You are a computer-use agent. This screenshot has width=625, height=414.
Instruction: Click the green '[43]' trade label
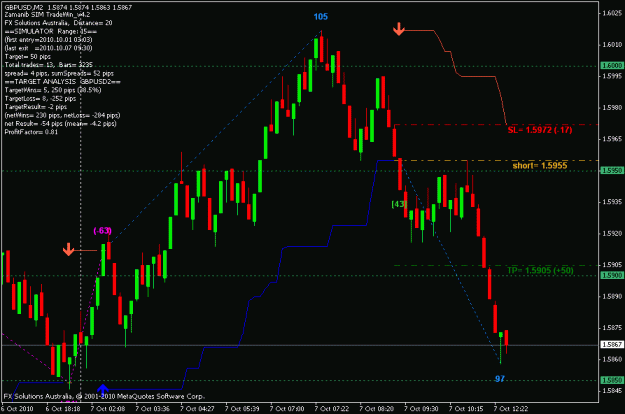pyautogui.click(x=399, y=204)
